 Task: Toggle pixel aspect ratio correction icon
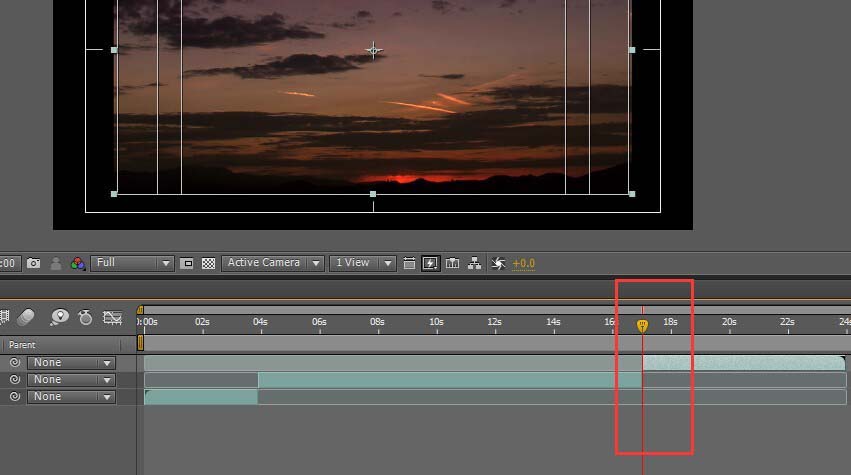tap(409, 263)
